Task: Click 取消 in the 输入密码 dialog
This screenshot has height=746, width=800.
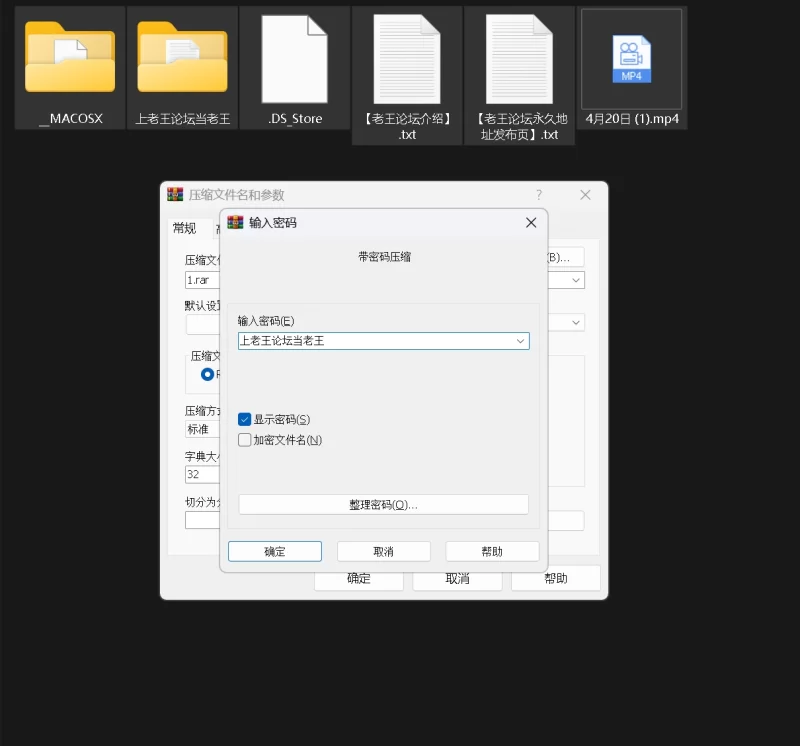Action: (383, 552)
